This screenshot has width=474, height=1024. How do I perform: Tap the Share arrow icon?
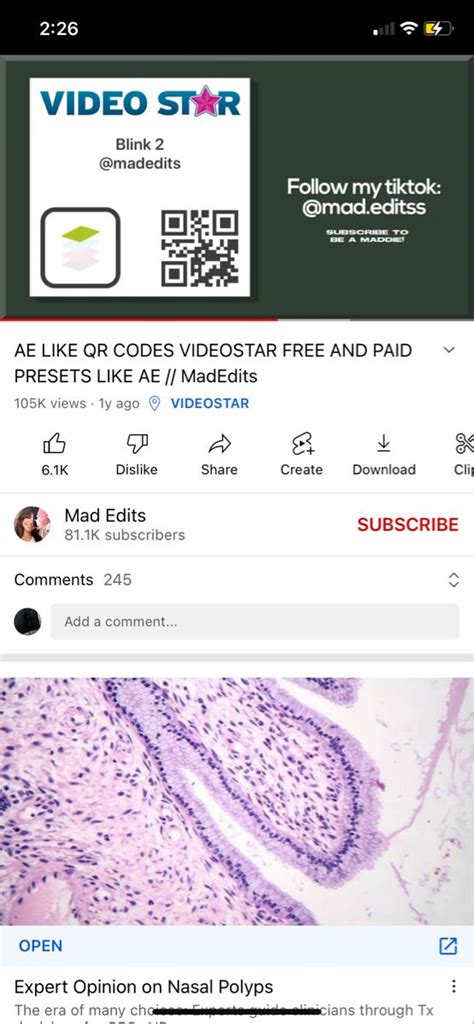(219, 444)
